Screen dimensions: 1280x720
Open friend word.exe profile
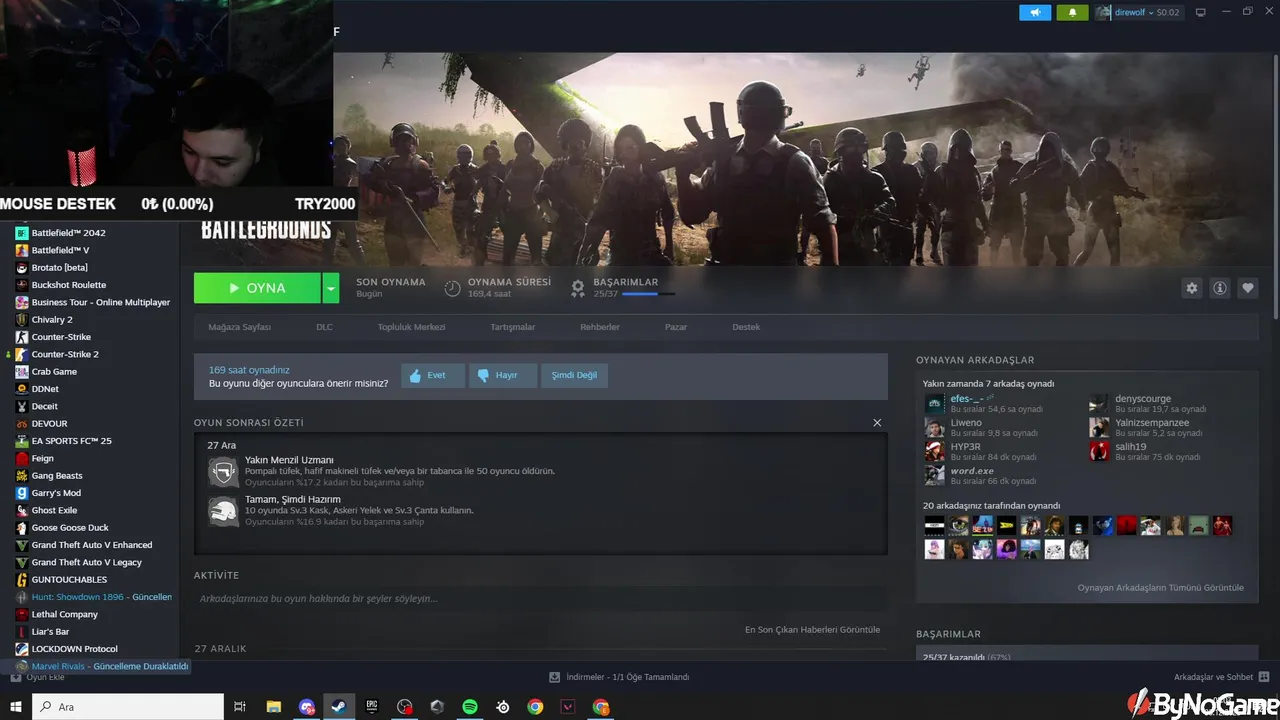coord(972,471)
